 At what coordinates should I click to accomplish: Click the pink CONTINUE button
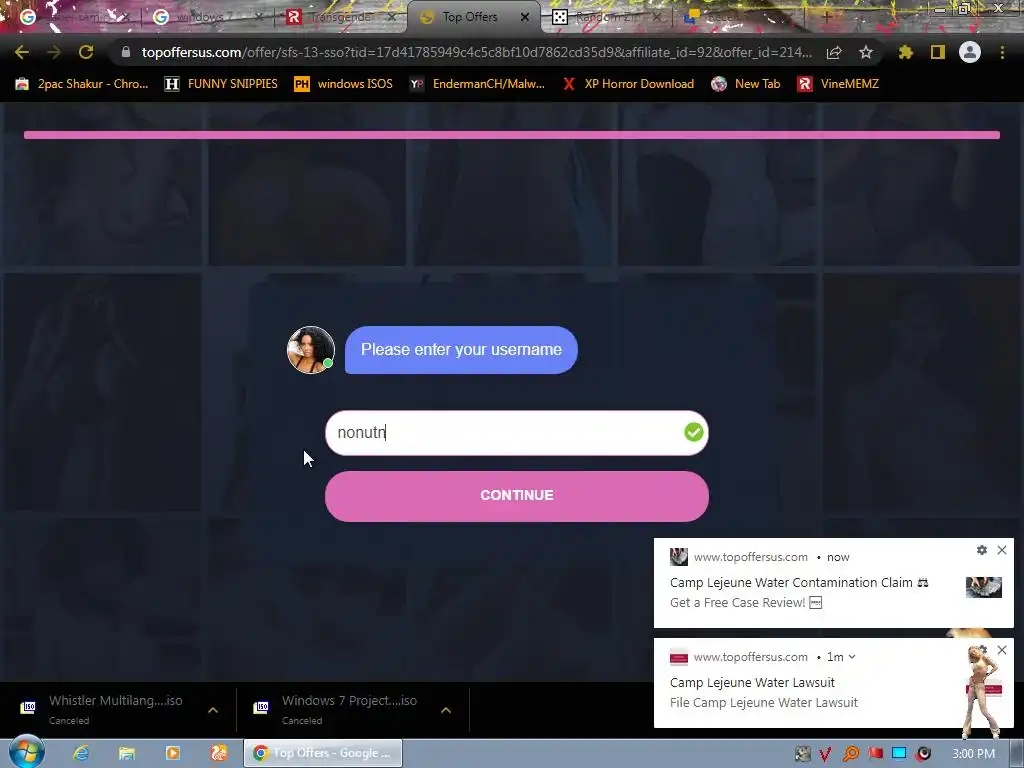pyautogui.click(x=517, y=496)
